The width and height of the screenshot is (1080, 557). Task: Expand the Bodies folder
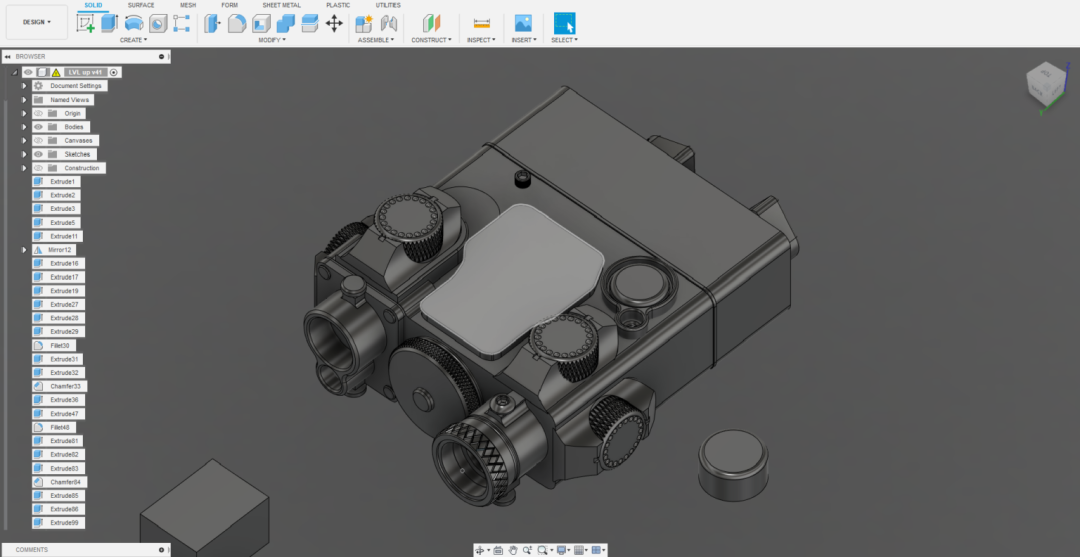(x=24, y=127)
